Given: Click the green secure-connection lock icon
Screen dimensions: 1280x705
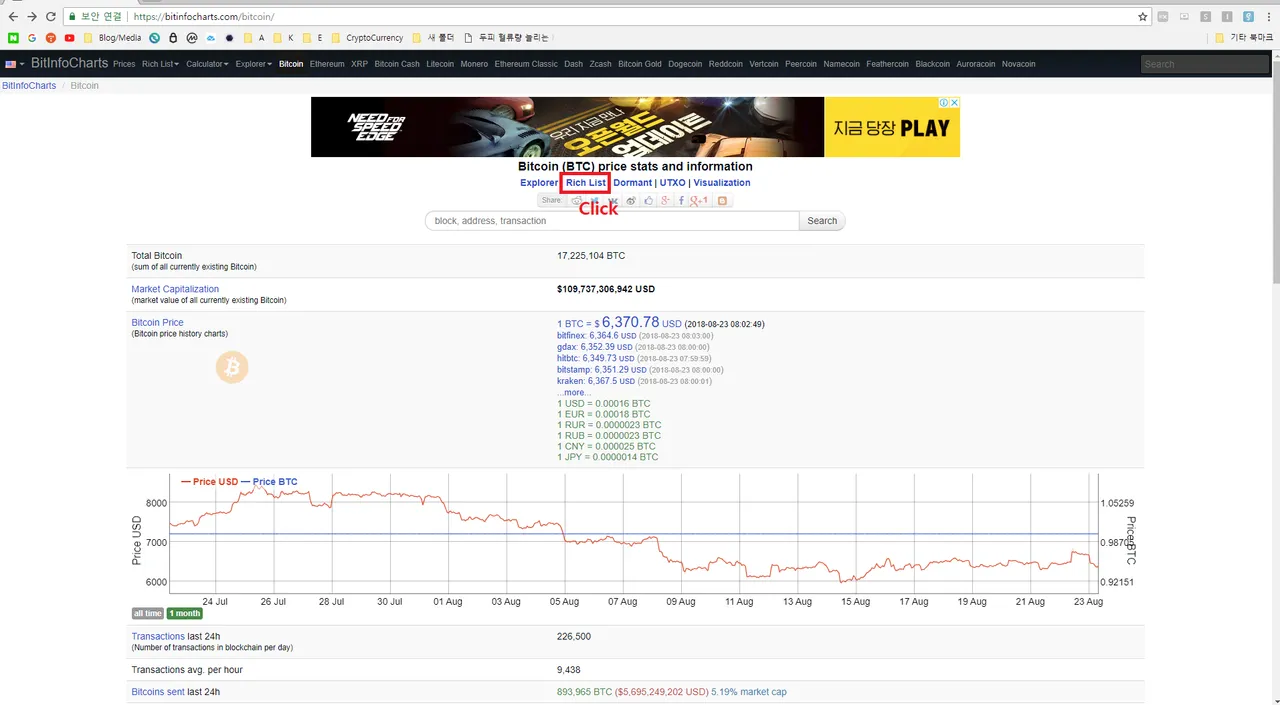Looking at the screenshot, I should (x=72, y=17).
